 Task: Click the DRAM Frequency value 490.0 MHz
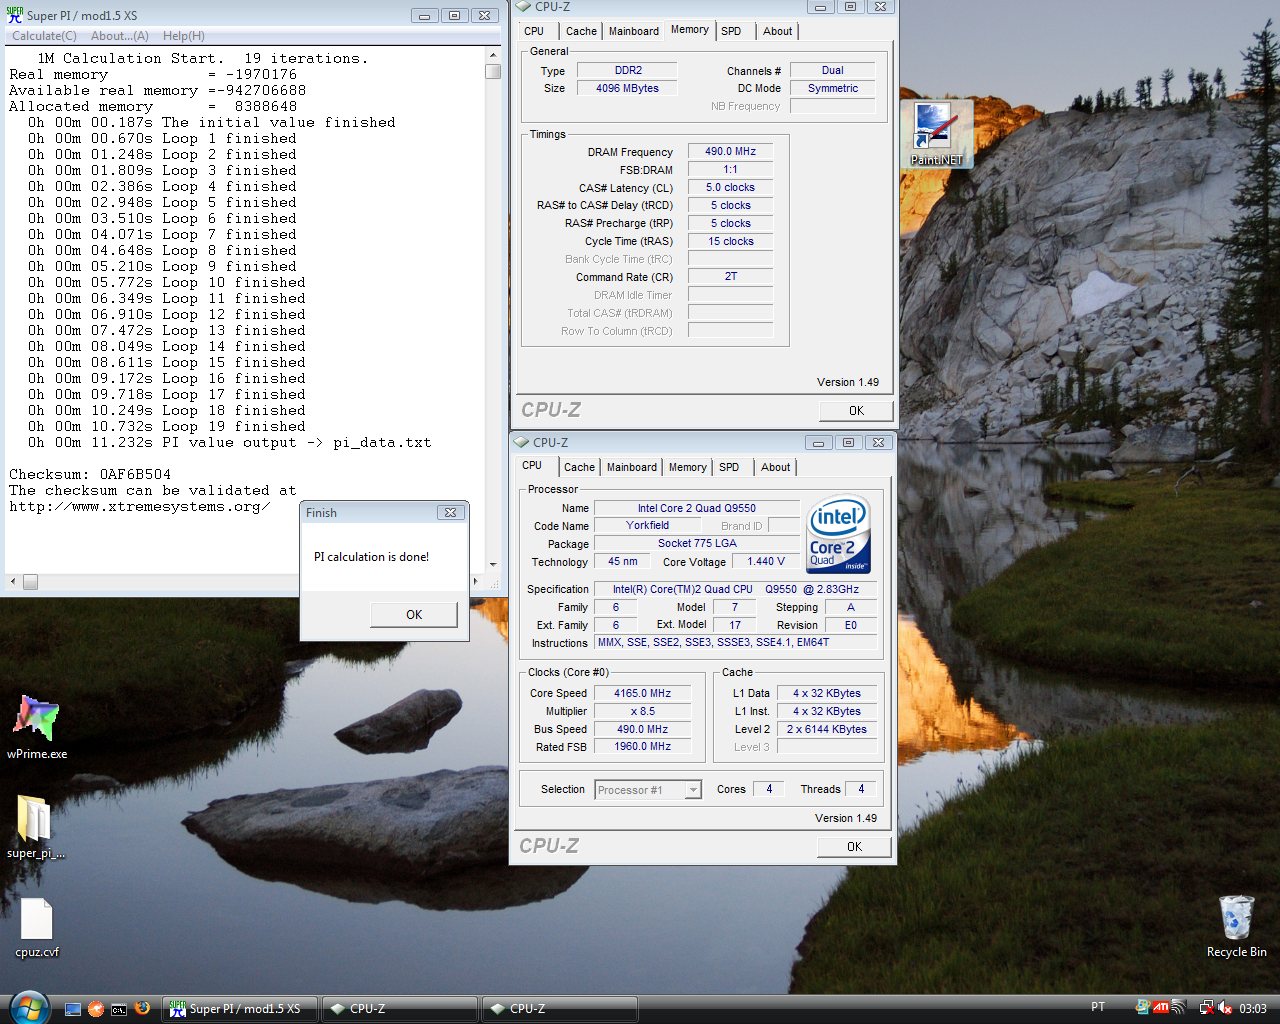[x=730, y=152]
